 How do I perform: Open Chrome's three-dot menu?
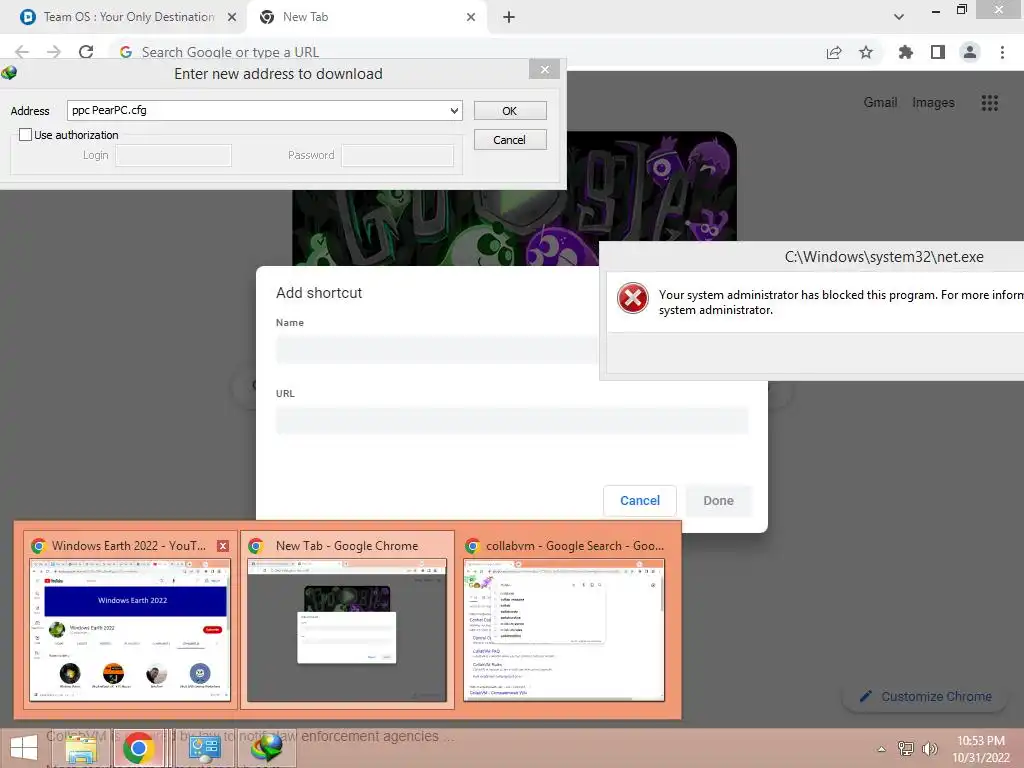1002,52
